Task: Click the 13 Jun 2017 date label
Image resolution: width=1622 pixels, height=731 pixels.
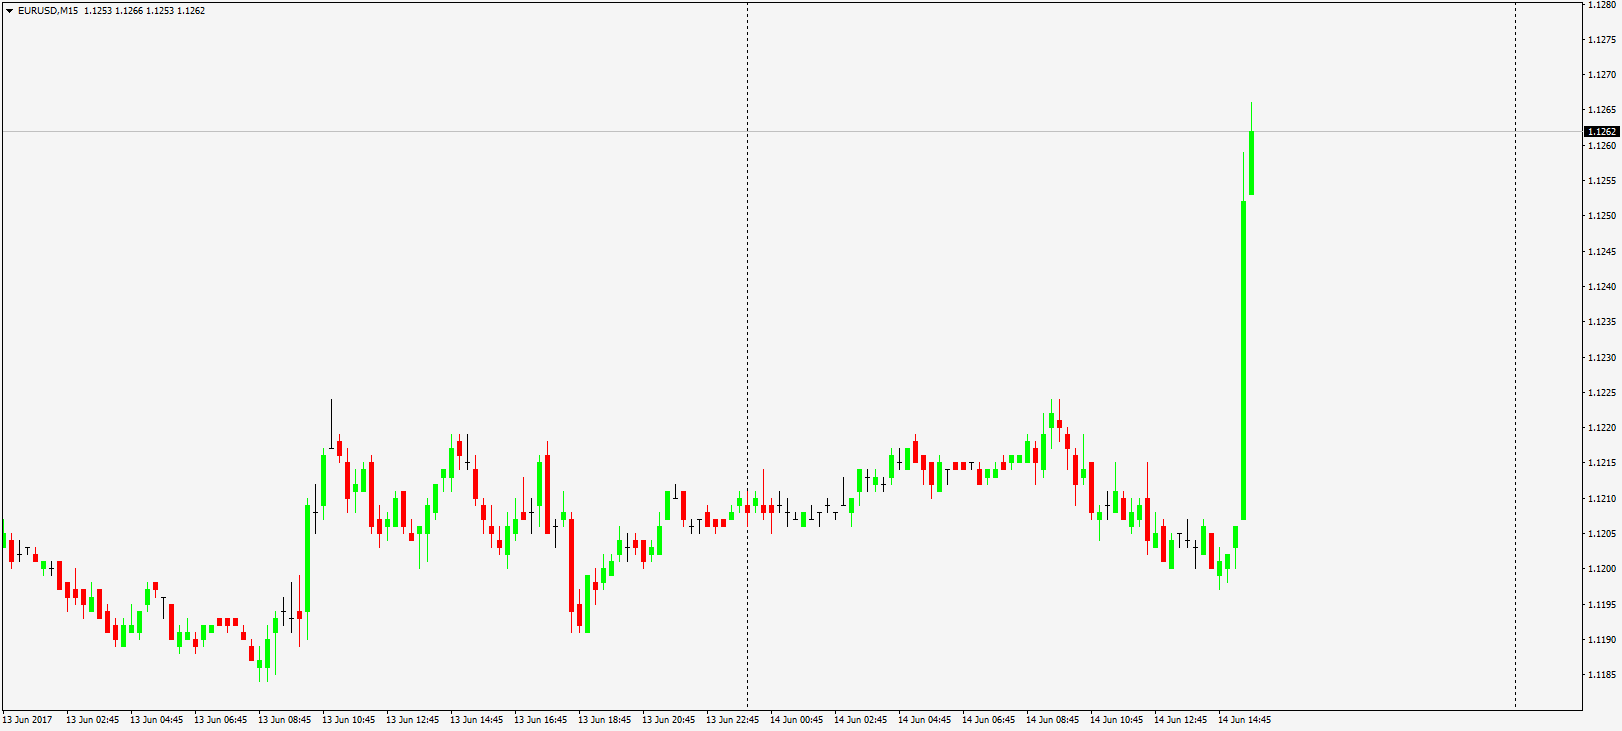Action: [27, 720]
